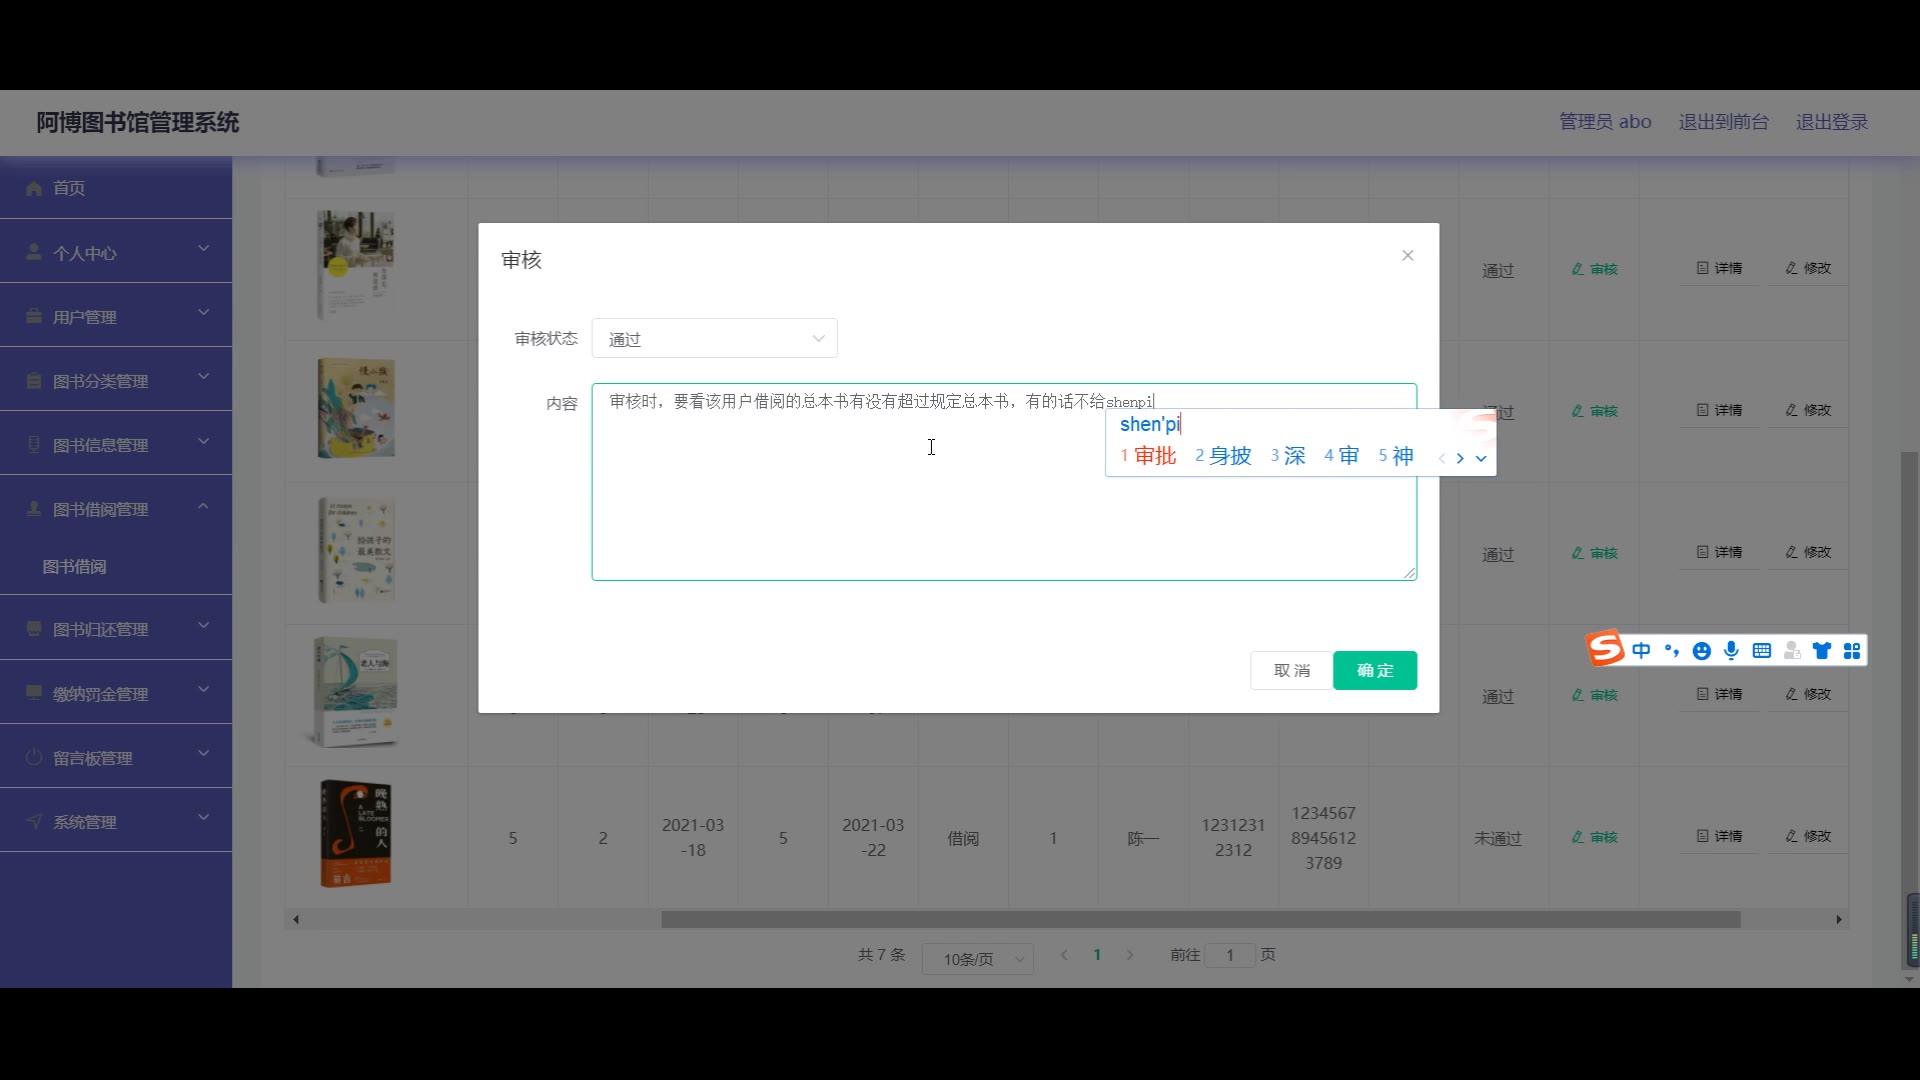Screen dimensions: 1920x1080
Task: Open Sogou soft keyboard icon
Action: click(1762, 651)
